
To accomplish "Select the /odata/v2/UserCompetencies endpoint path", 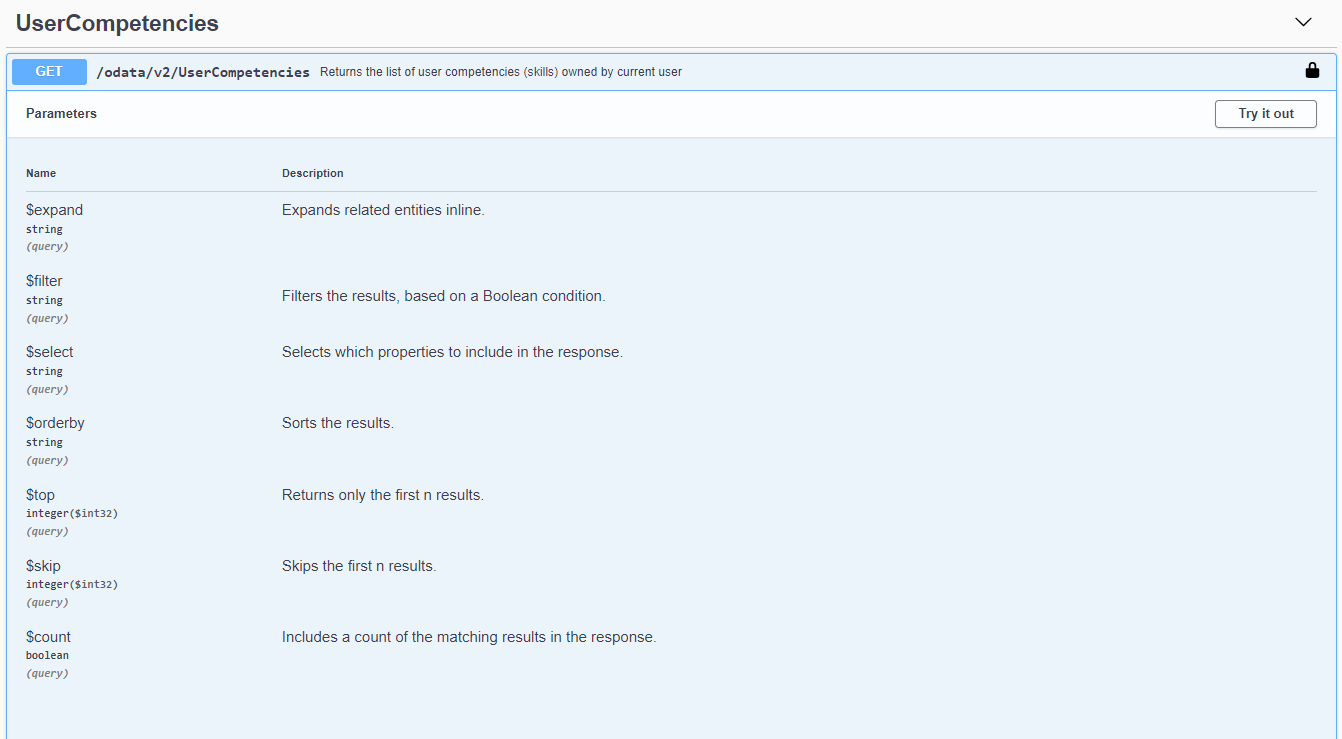I will [203, 72].
